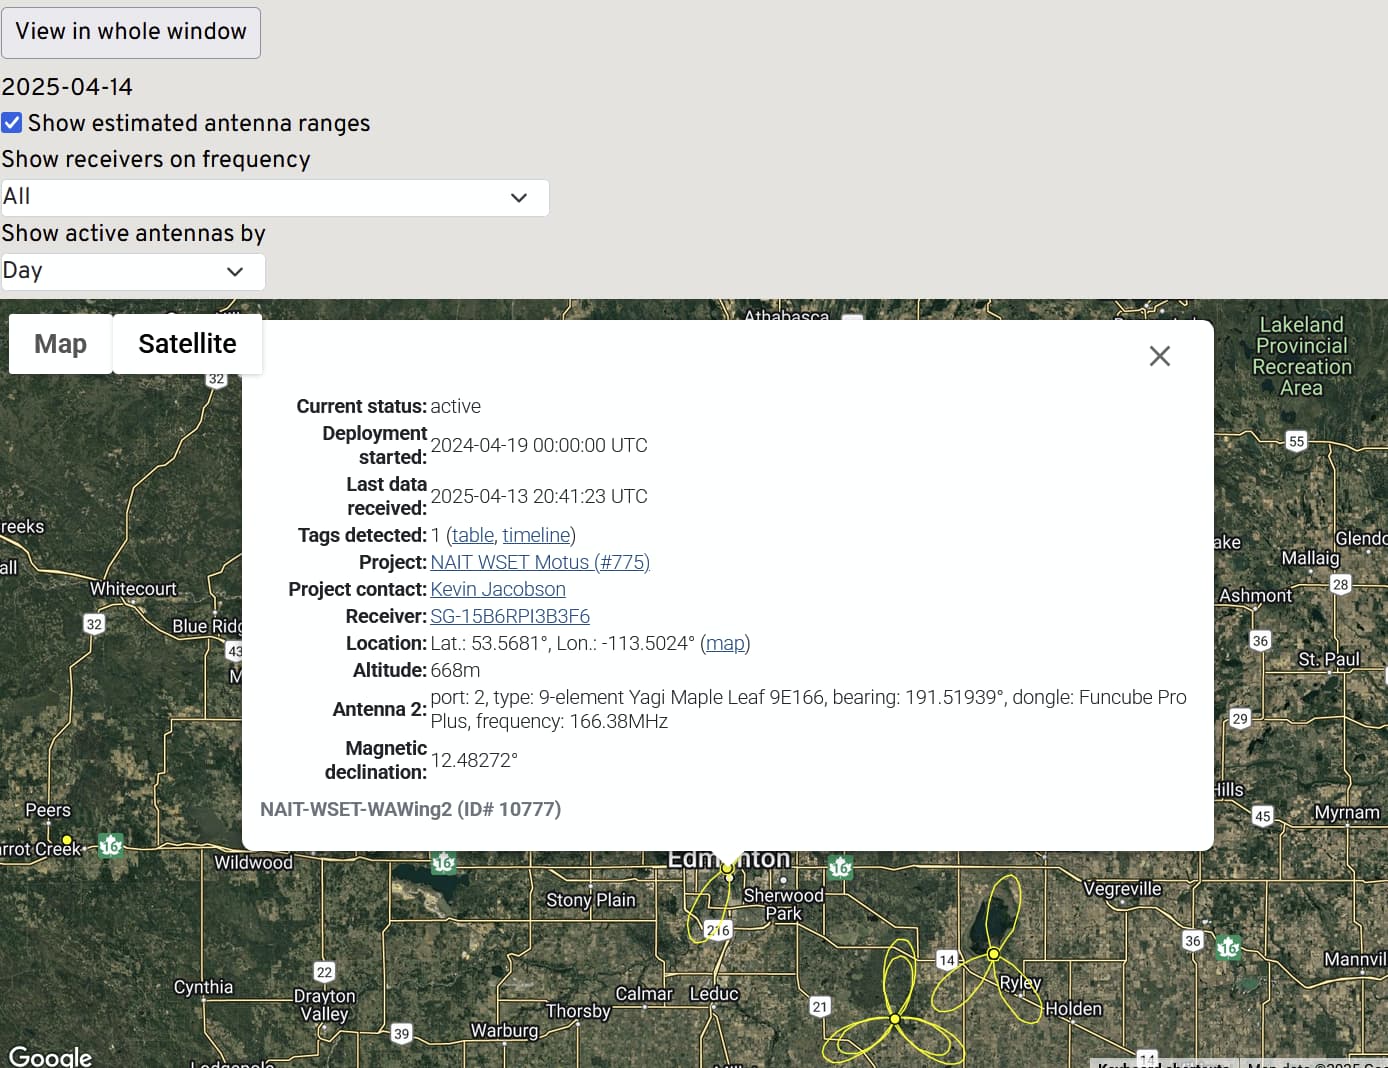Click the yellow receiver marker near Peers
Screen dimensions: 1388x1068
pos(67,840)
